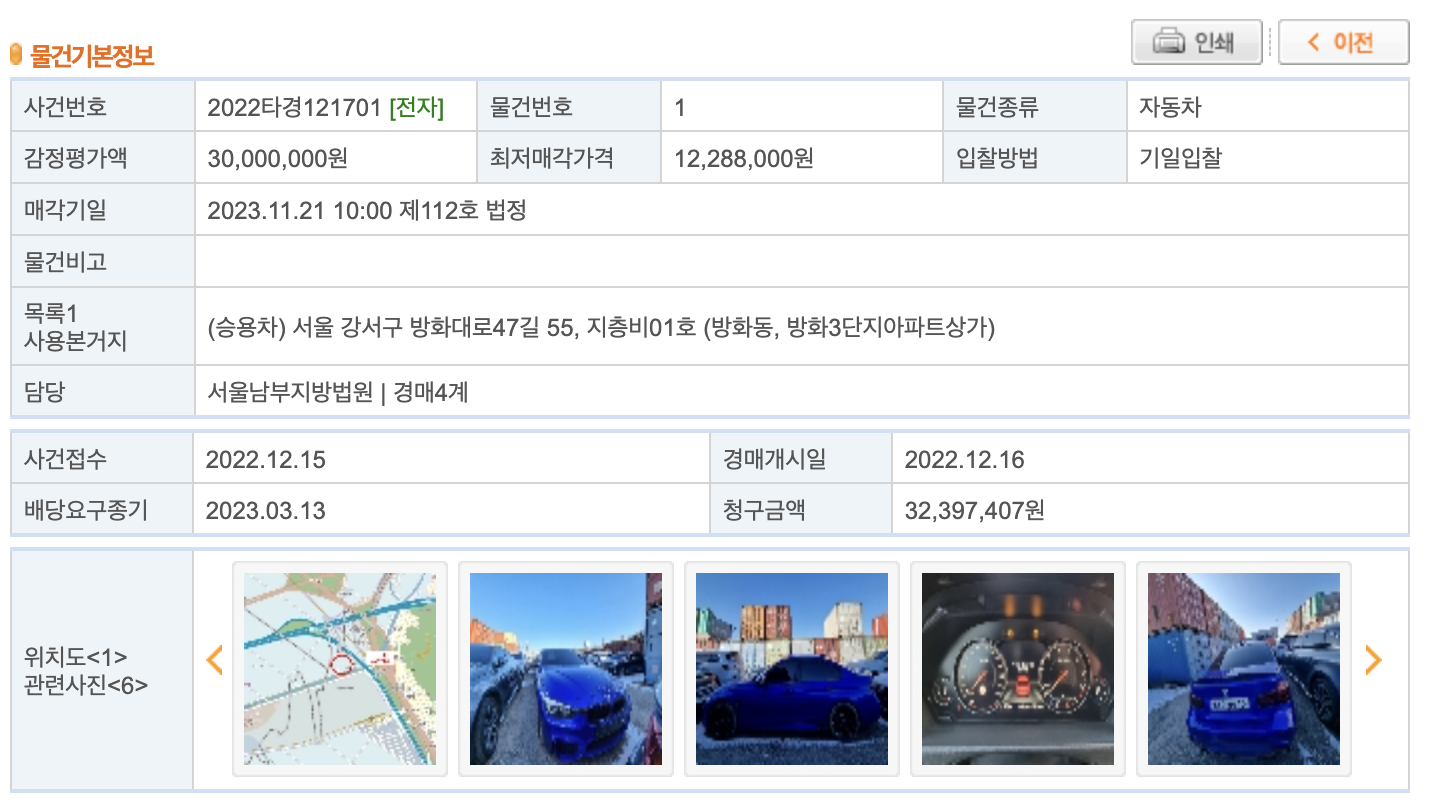This screenshot has height=802, width=1430.
Task: Click the 최저매각가격 header cell
Action: coord(569,157)
